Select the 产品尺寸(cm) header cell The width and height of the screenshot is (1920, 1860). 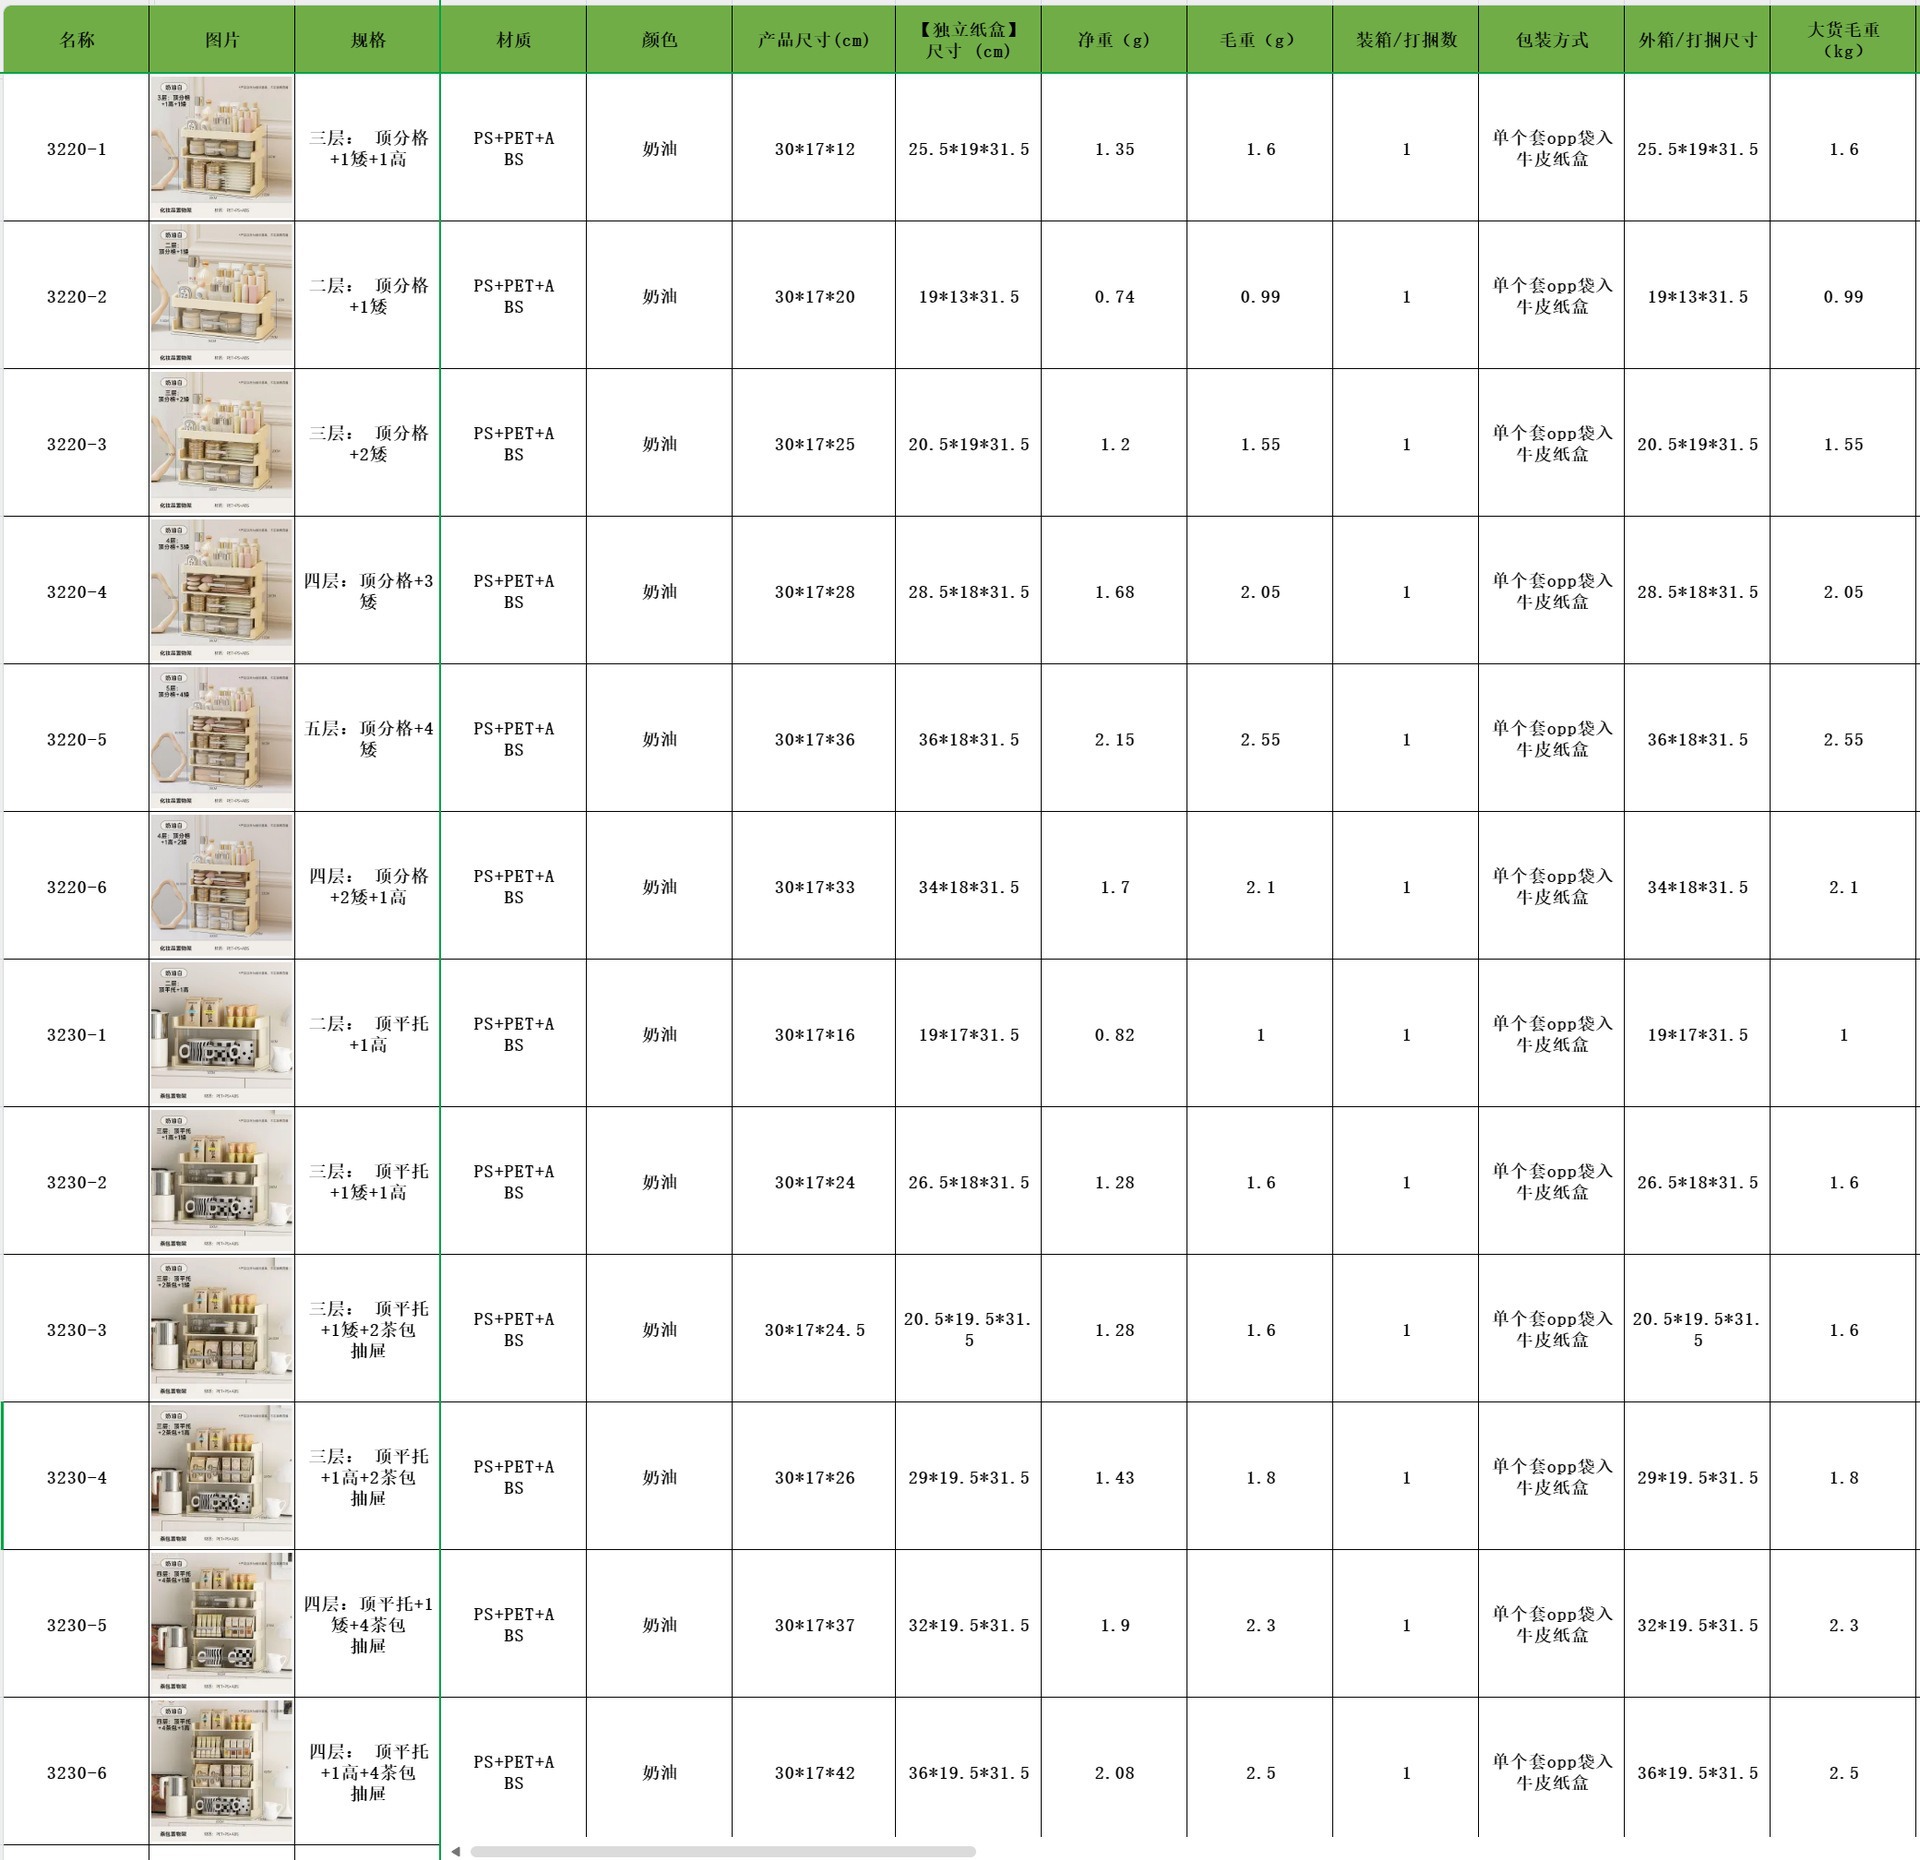click(813, 40)
